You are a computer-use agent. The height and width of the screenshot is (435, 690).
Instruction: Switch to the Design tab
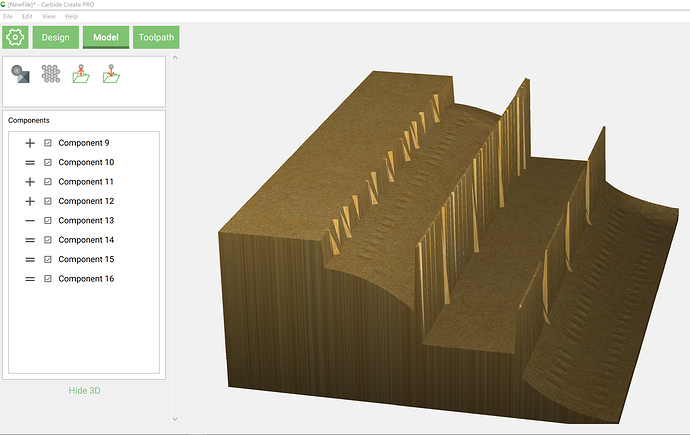point(55,38)
